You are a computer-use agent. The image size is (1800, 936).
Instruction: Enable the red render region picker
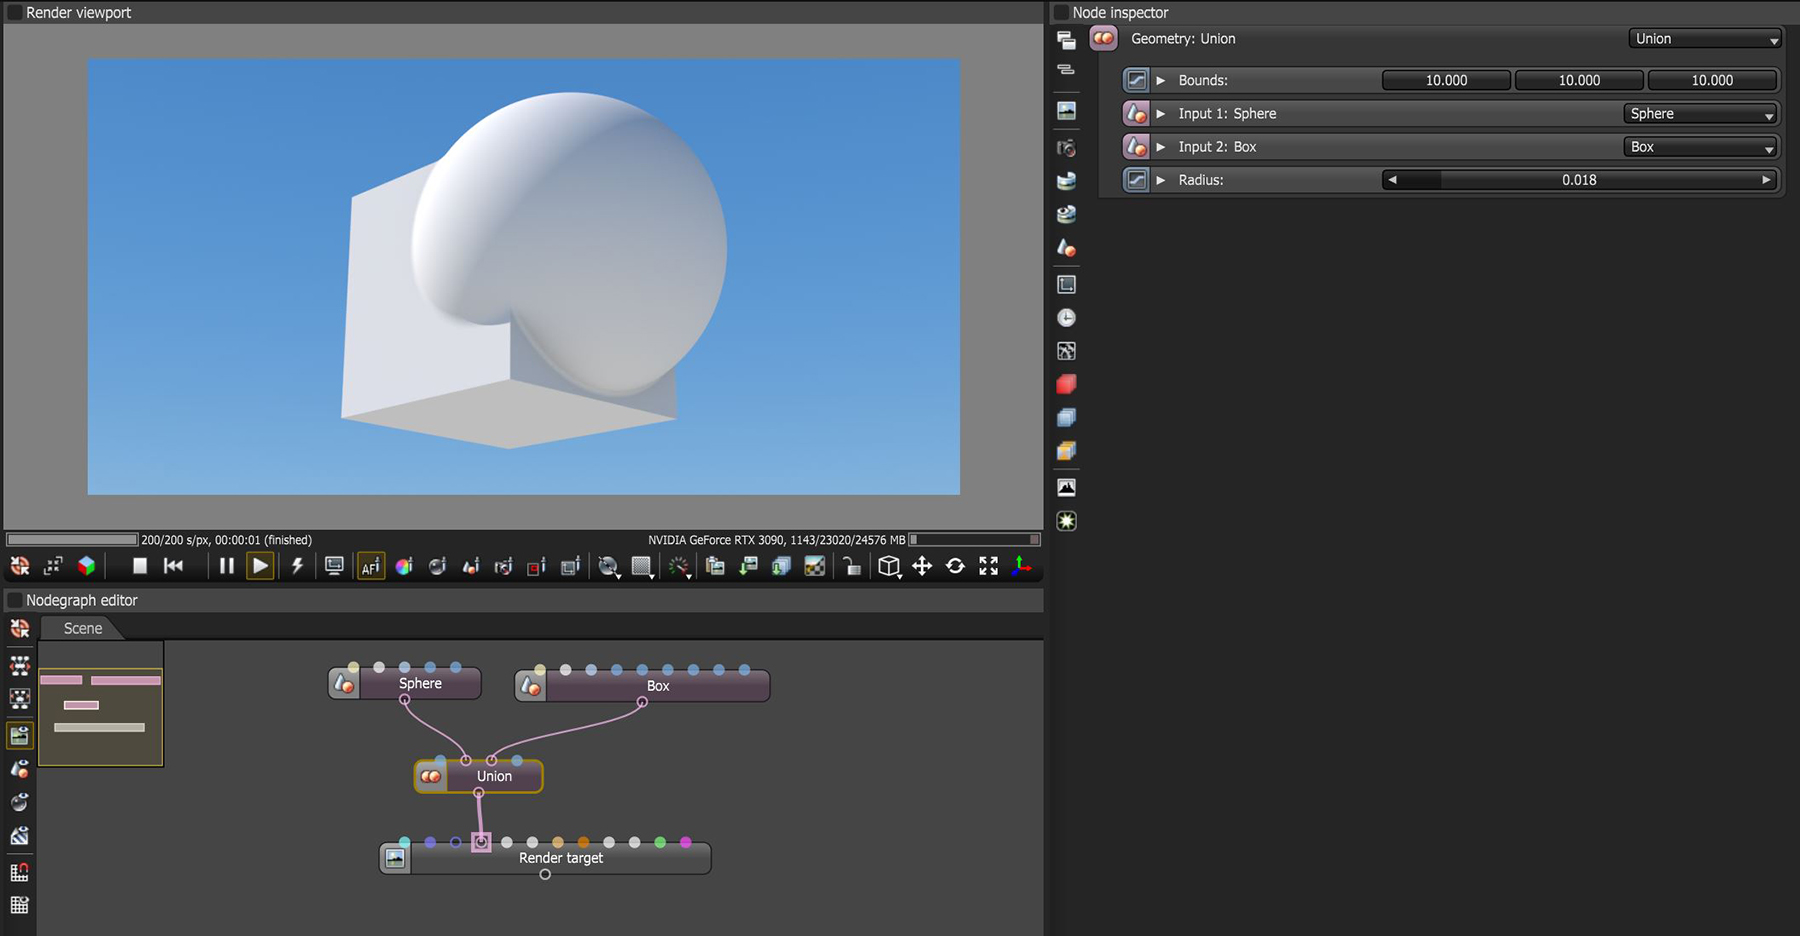pyautogui.click(x=536, y=566)
